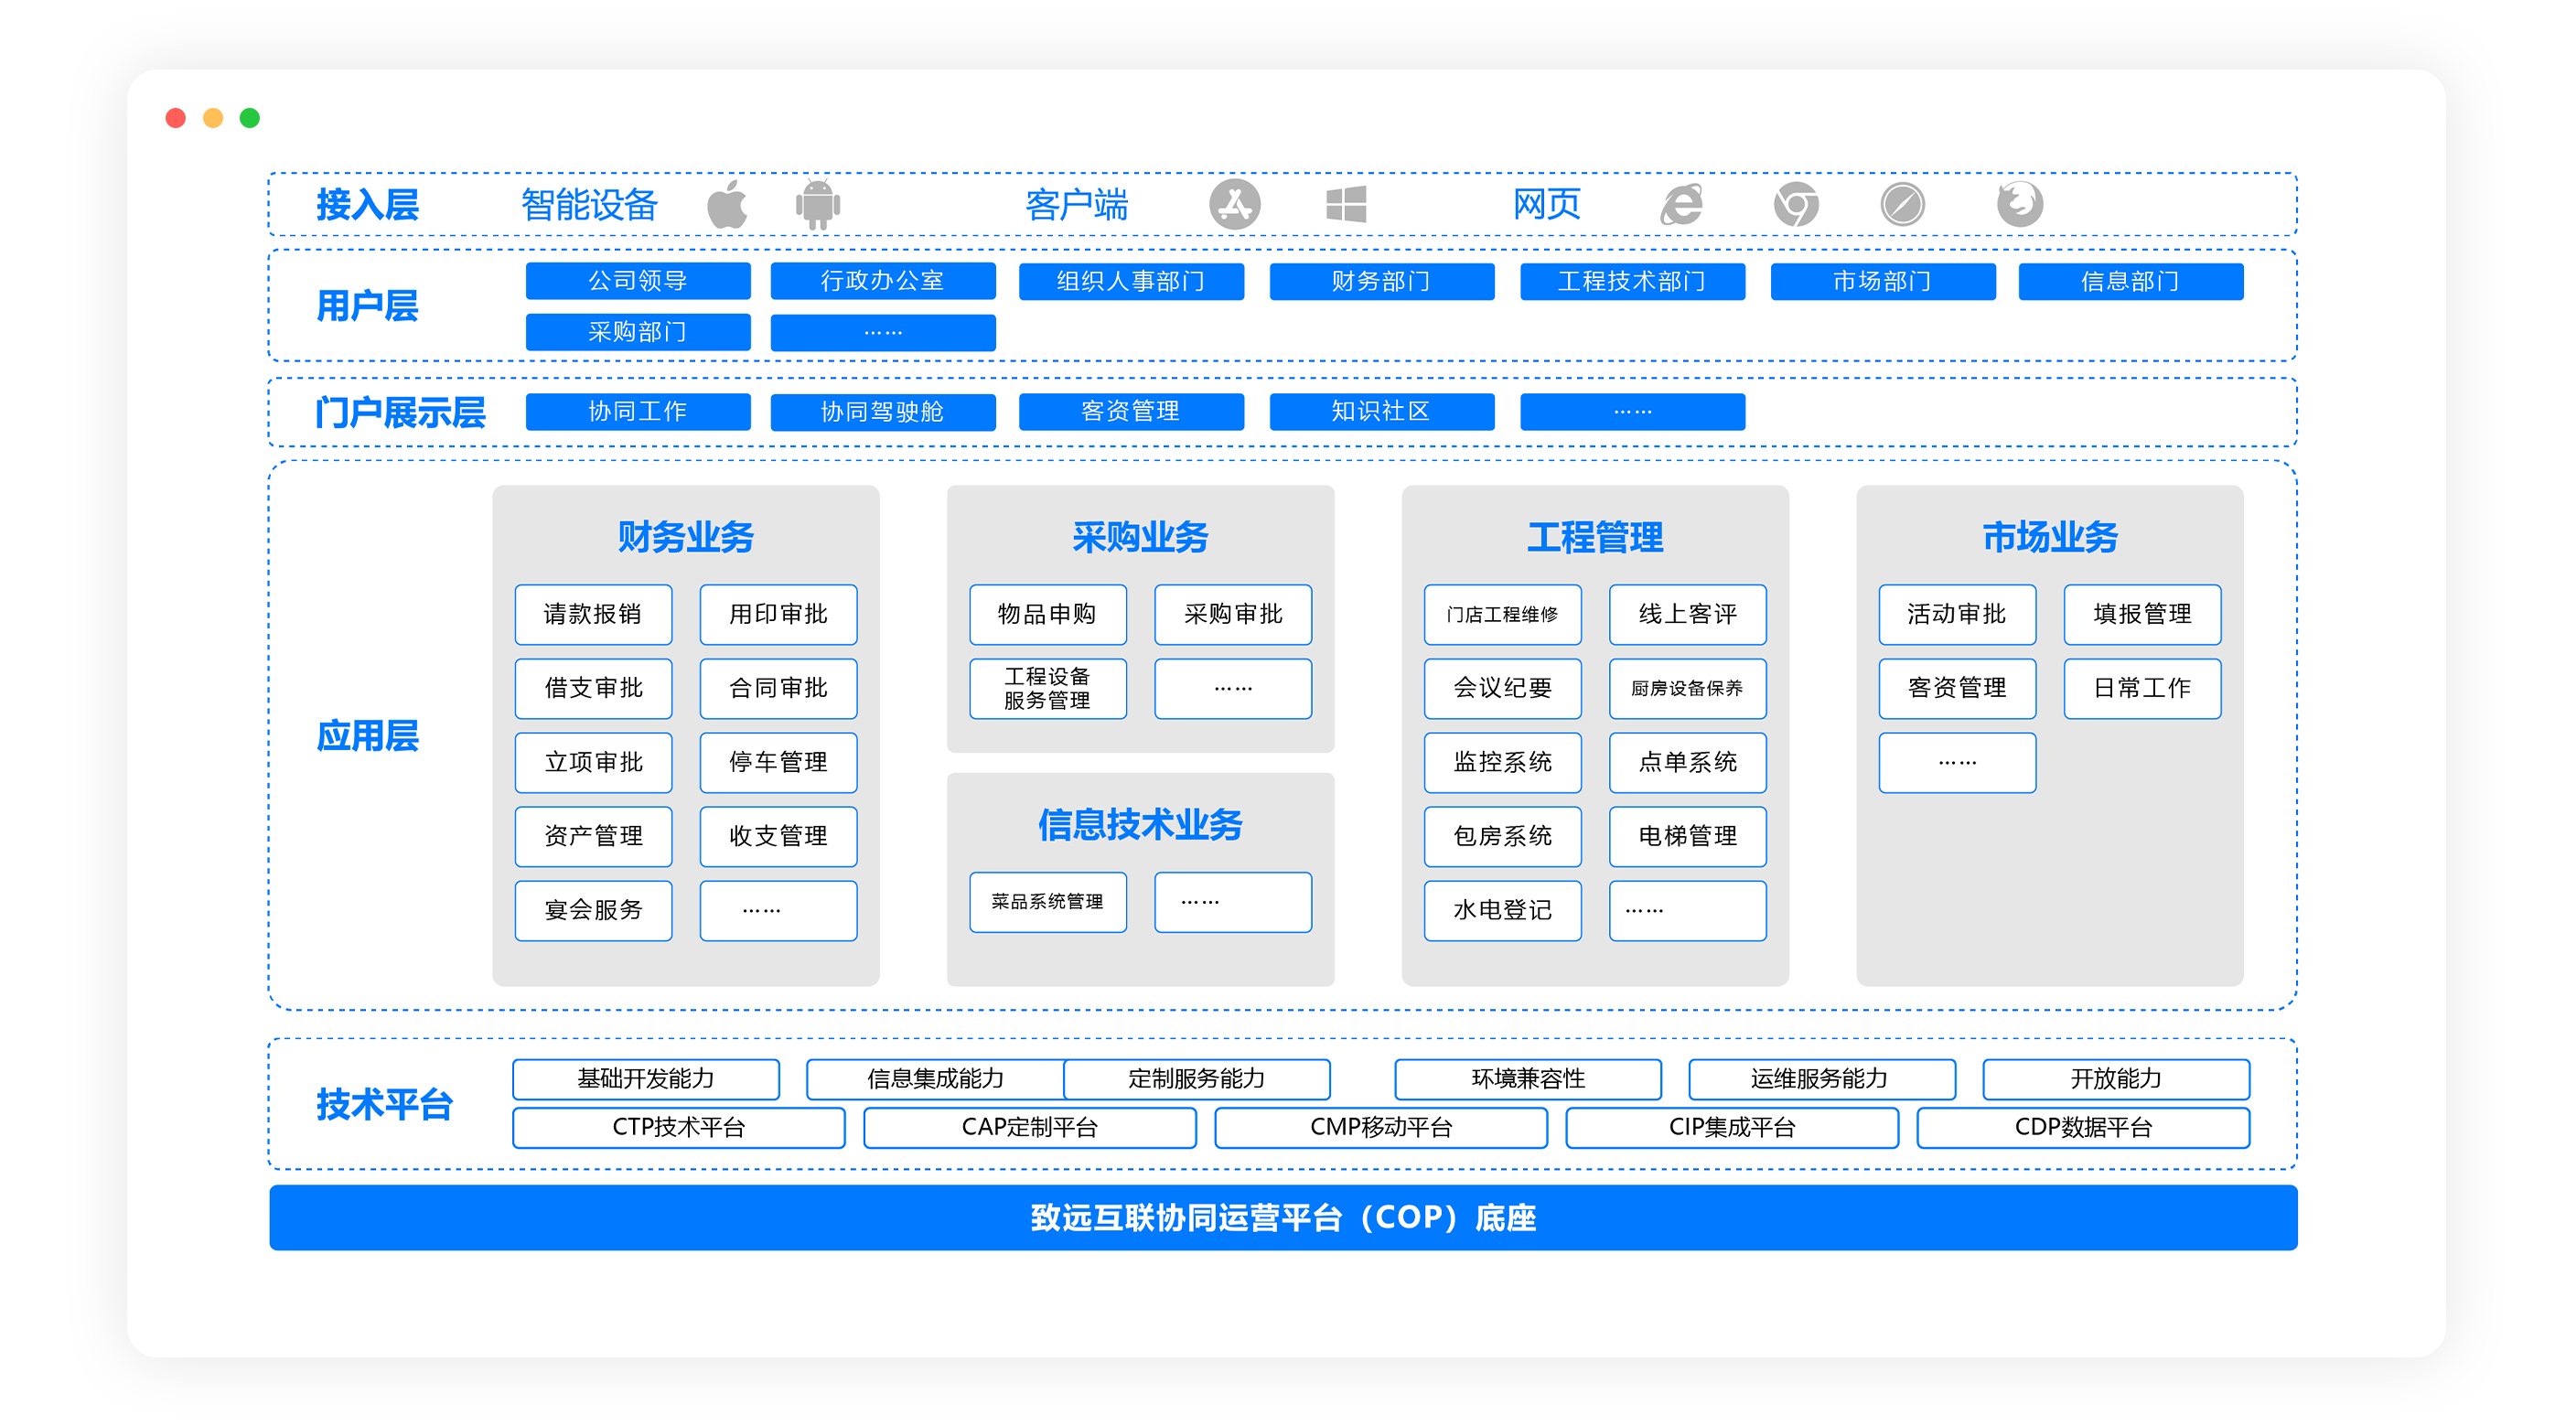
Task: Click the 请款报销 finance item
Action: 593,614
